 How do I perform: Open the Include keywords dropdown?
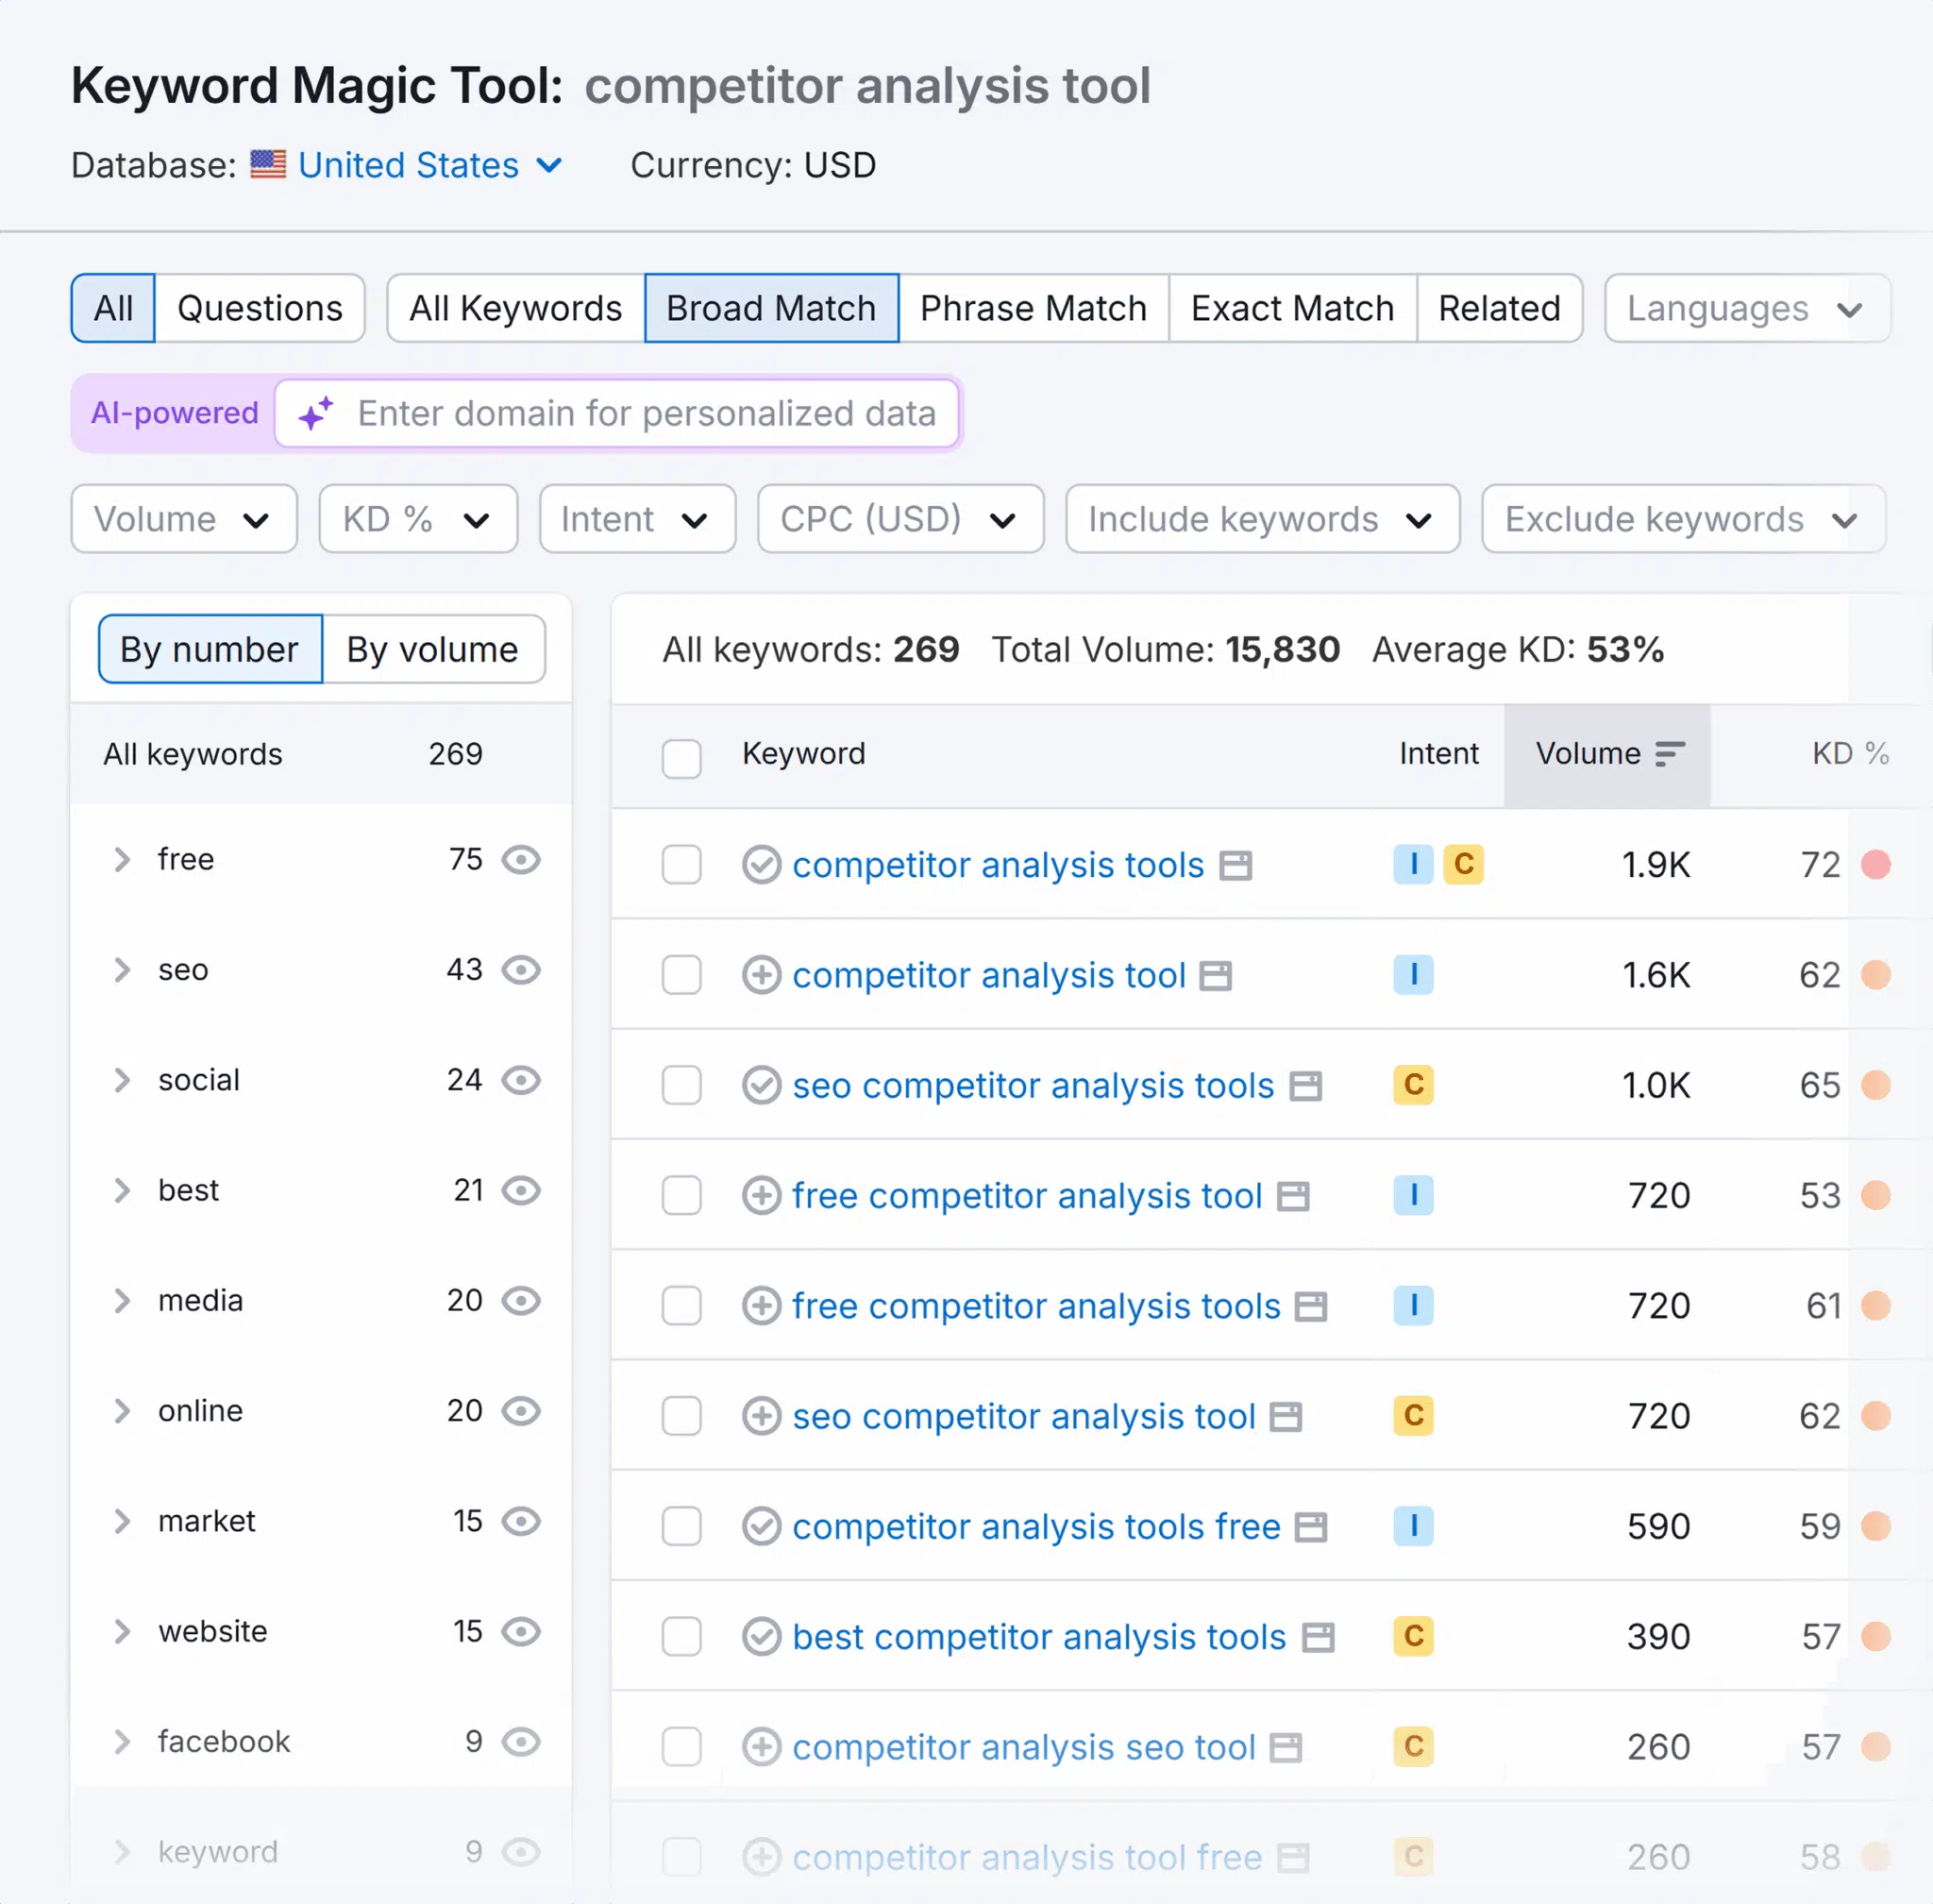pyautogui.click(x=1262, y=519)
